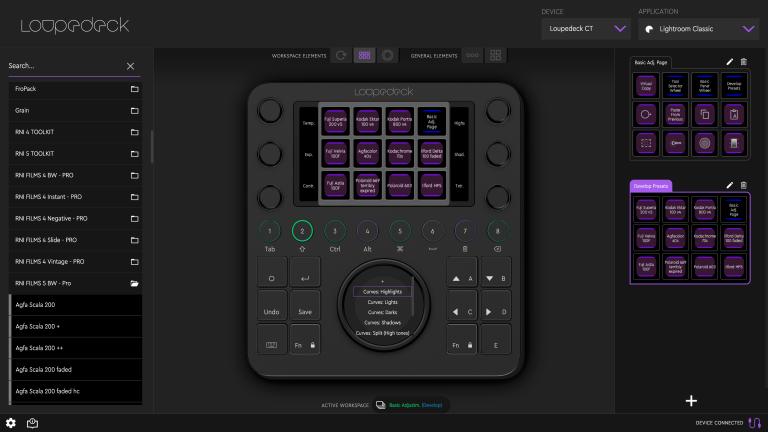Click the Kodak Ektar touch button on device screen
The image size is (768, 432).
[367, 121]
